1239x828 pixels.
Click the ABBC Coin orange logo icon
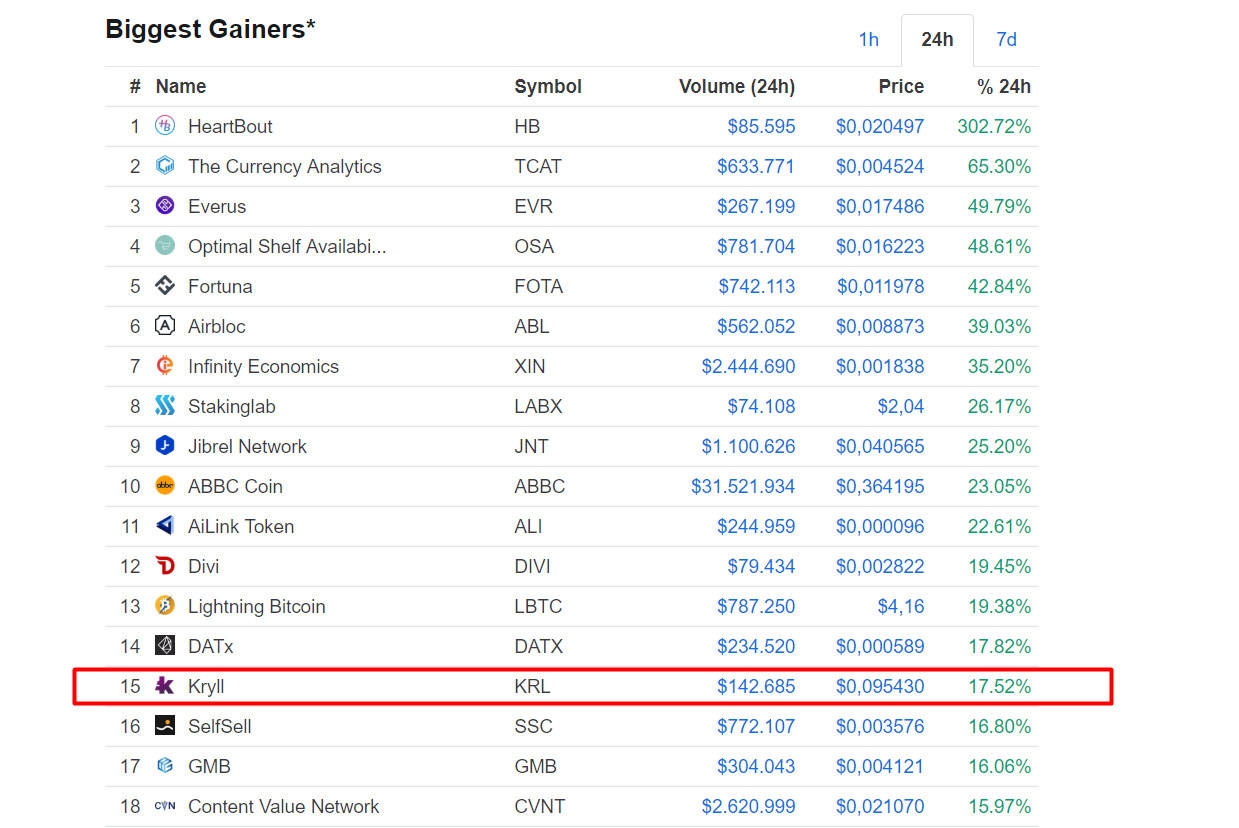pyautogui.click(x=165, y=486)
